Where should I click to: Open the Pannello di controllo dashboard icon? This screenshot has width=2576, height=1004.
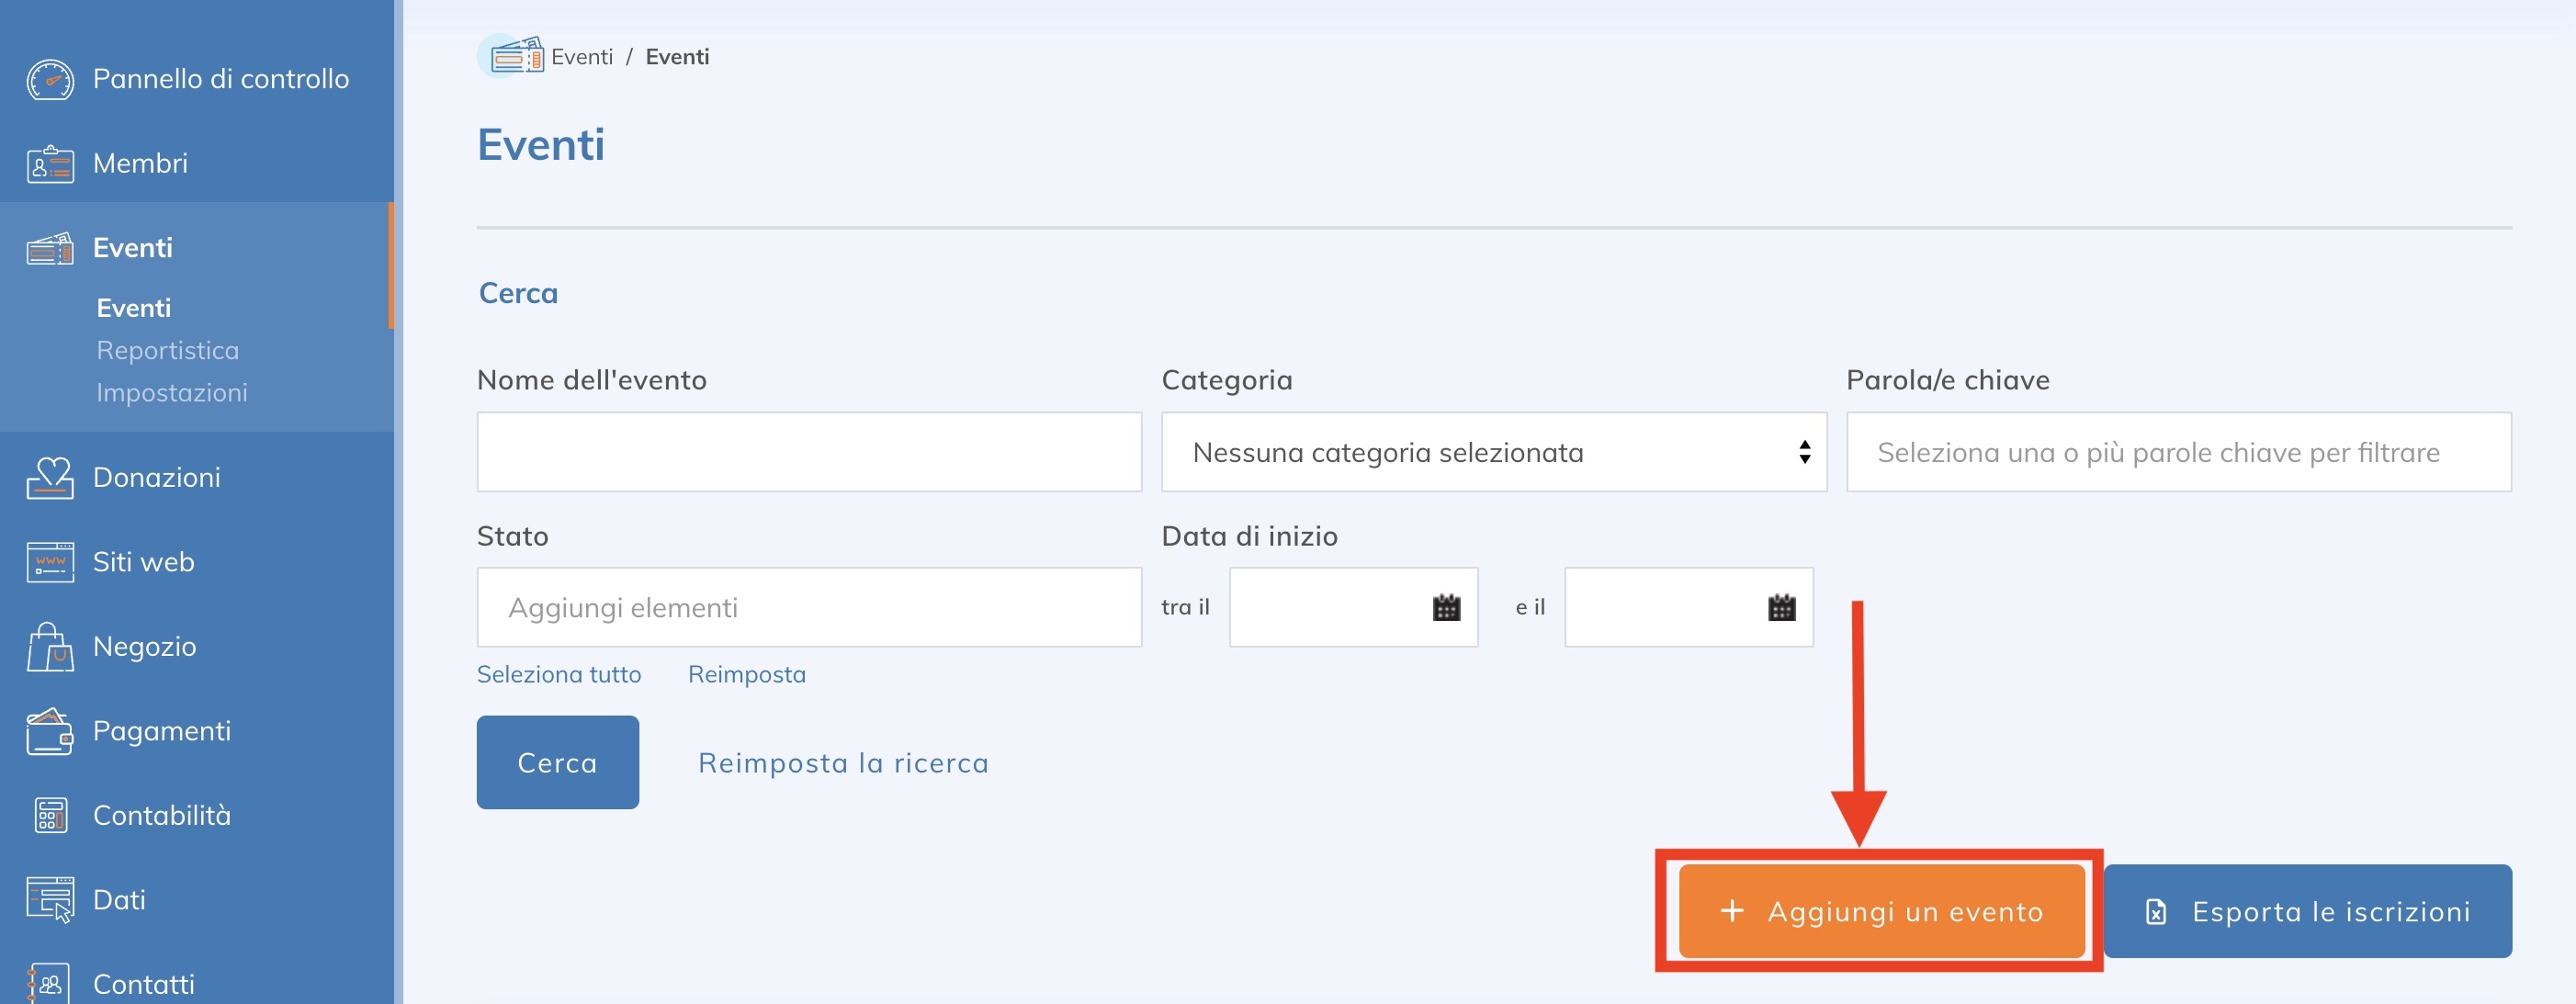coord(50,78)
